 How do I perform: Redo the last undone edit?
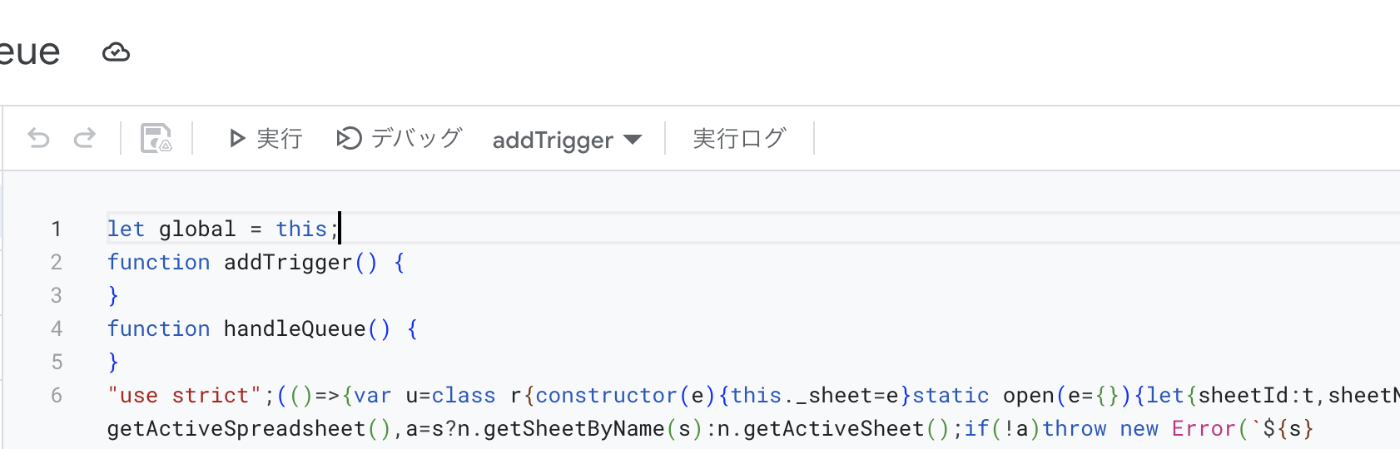[x=85, y=138]
